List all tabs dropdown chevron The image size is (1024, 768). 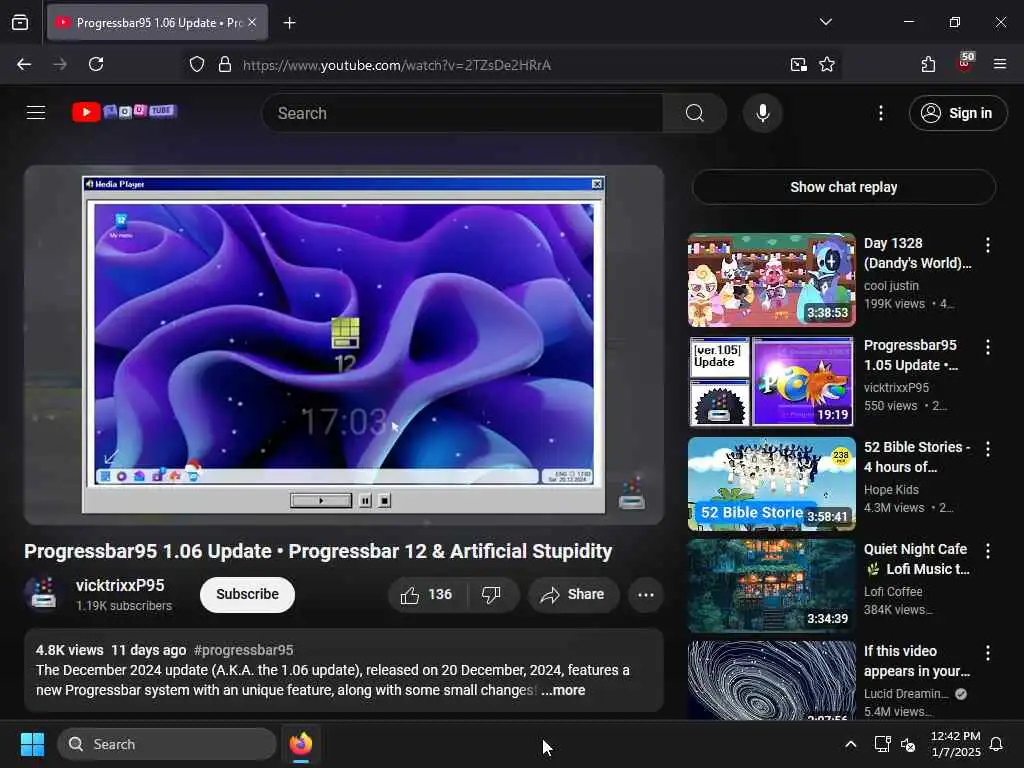coord(825,22)
